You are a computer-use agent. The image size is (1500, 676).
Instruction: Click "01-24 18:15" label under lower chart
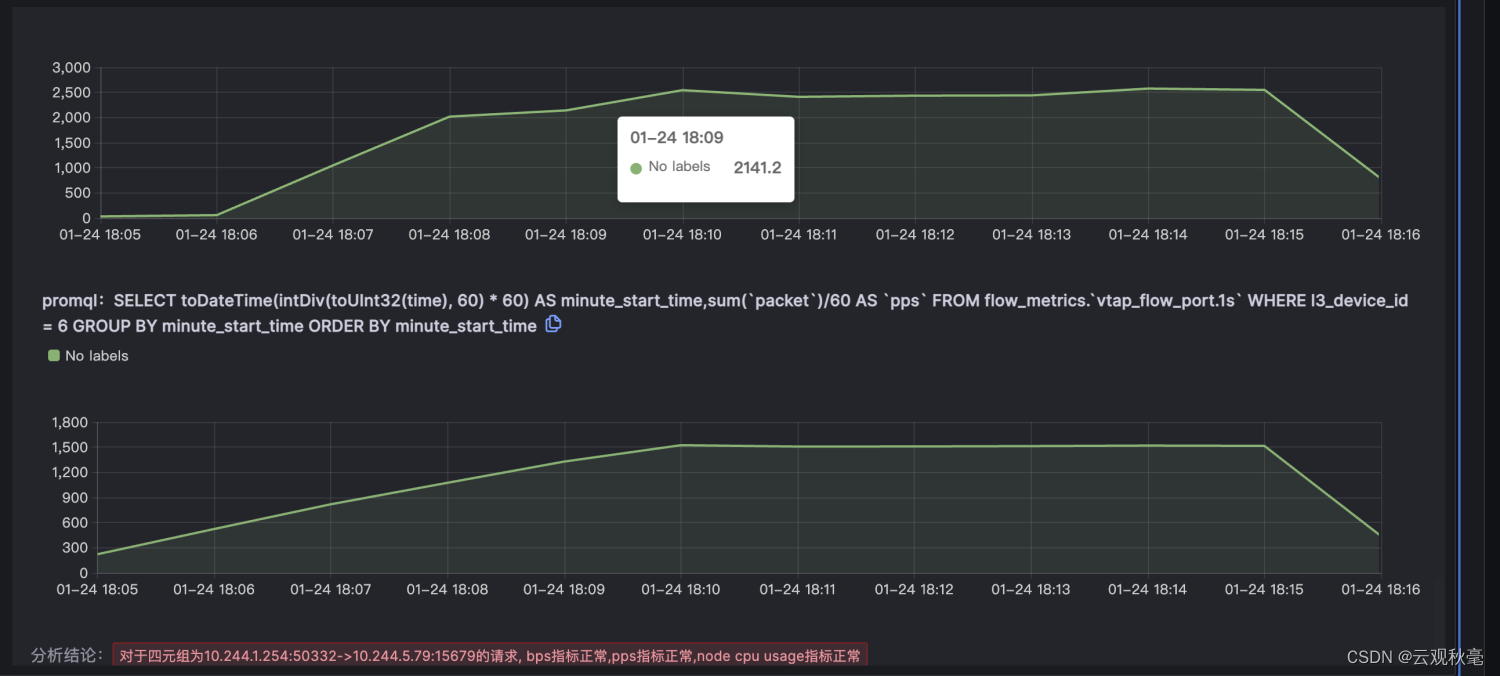click(x=1264, y=590)
